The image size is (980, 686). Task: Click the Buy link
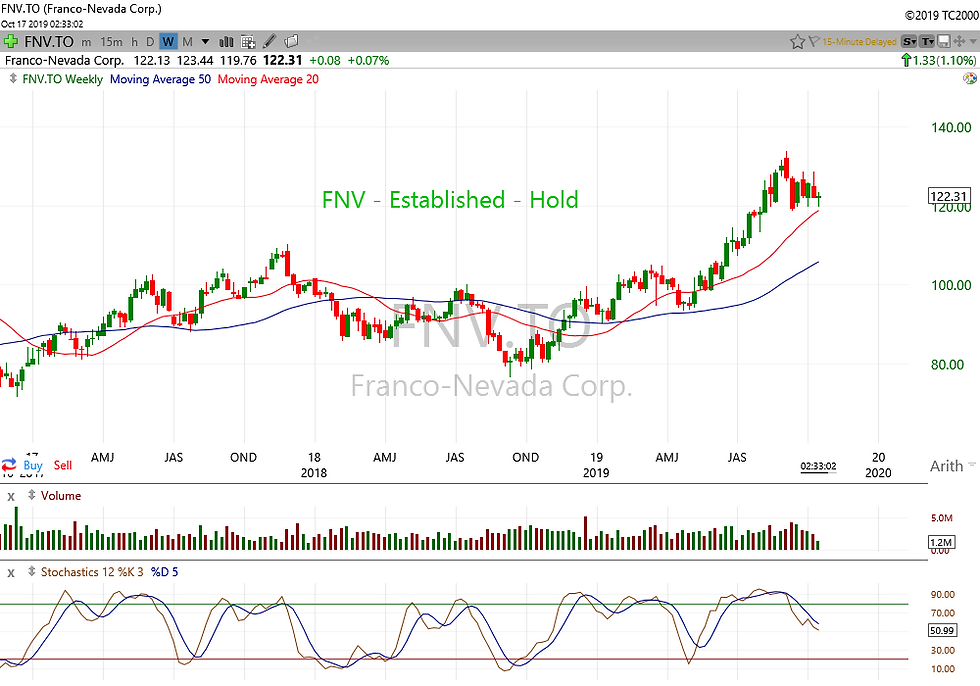pyautogui.click(x=32, y=465)
